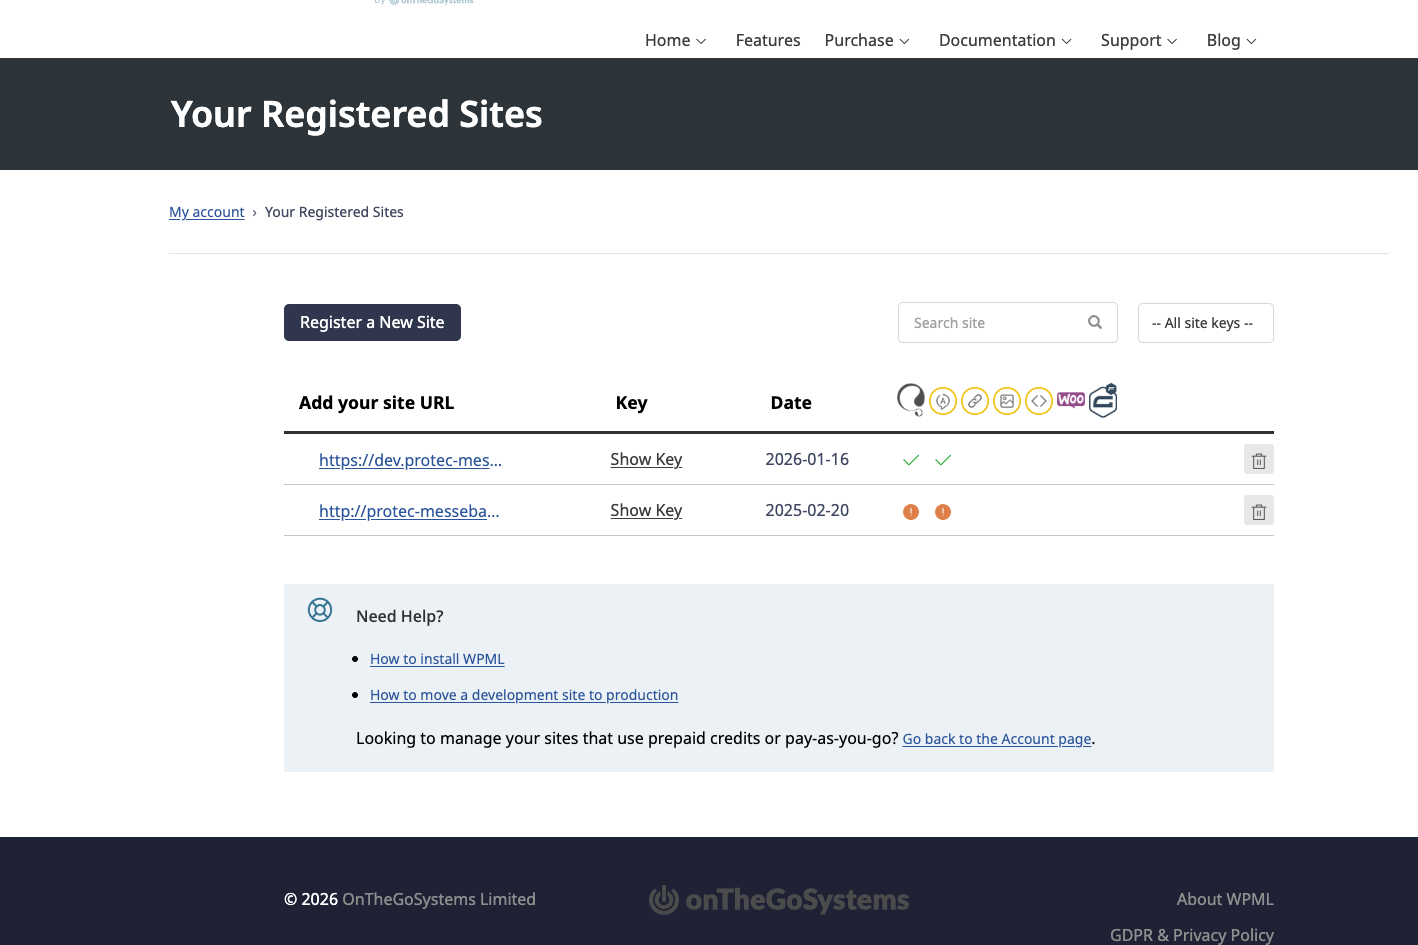Click the chain-link plugin column icon
The height and width of the screenshot is (945, 1418).
pyautogui.click(x=975, y=401)
